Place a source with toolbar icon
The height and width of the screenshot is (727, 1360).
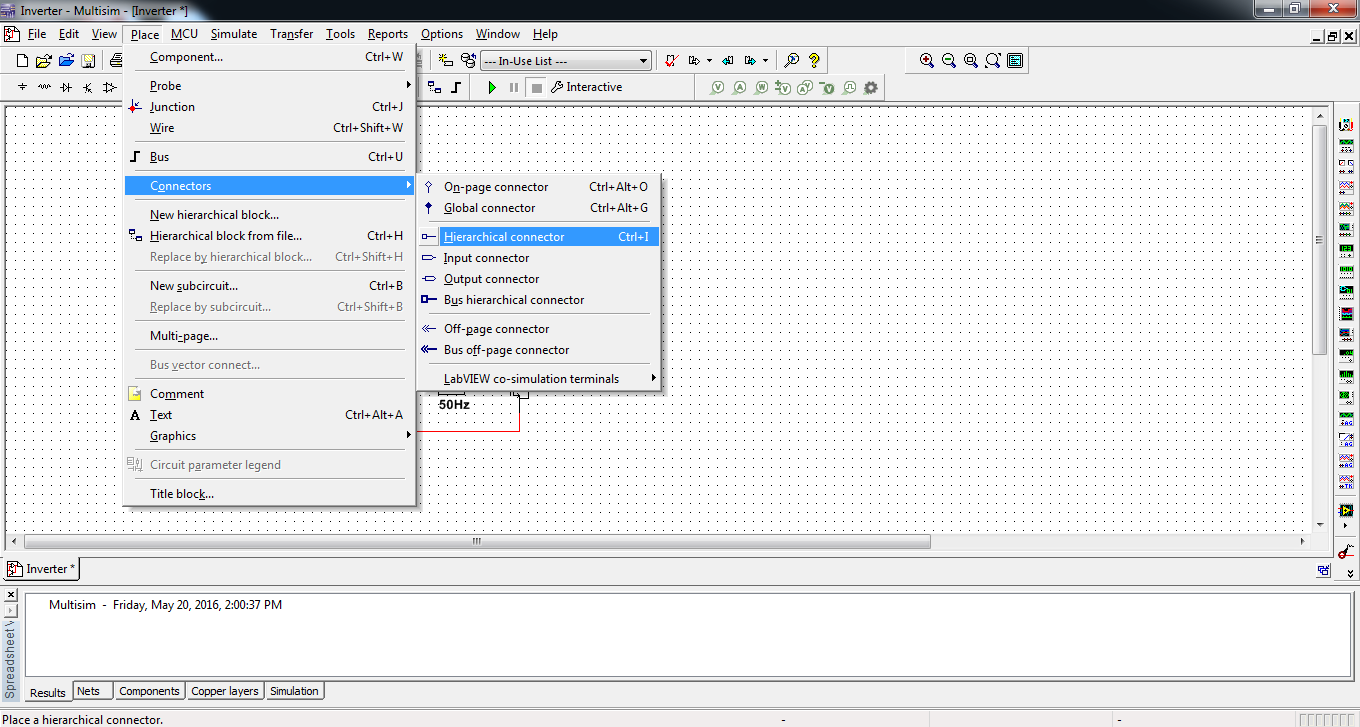click(22, 88)
